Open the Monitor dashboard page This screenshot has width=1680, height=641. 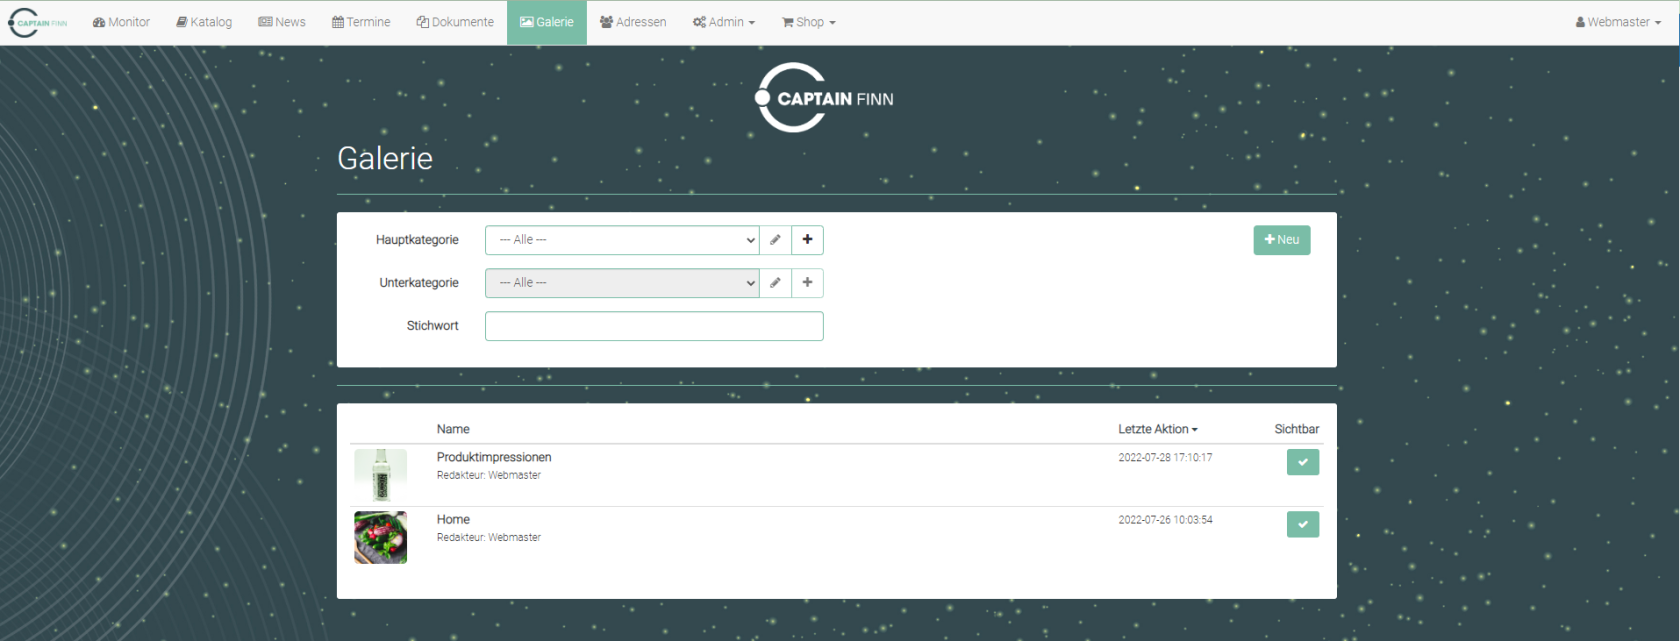coord(121,22)
